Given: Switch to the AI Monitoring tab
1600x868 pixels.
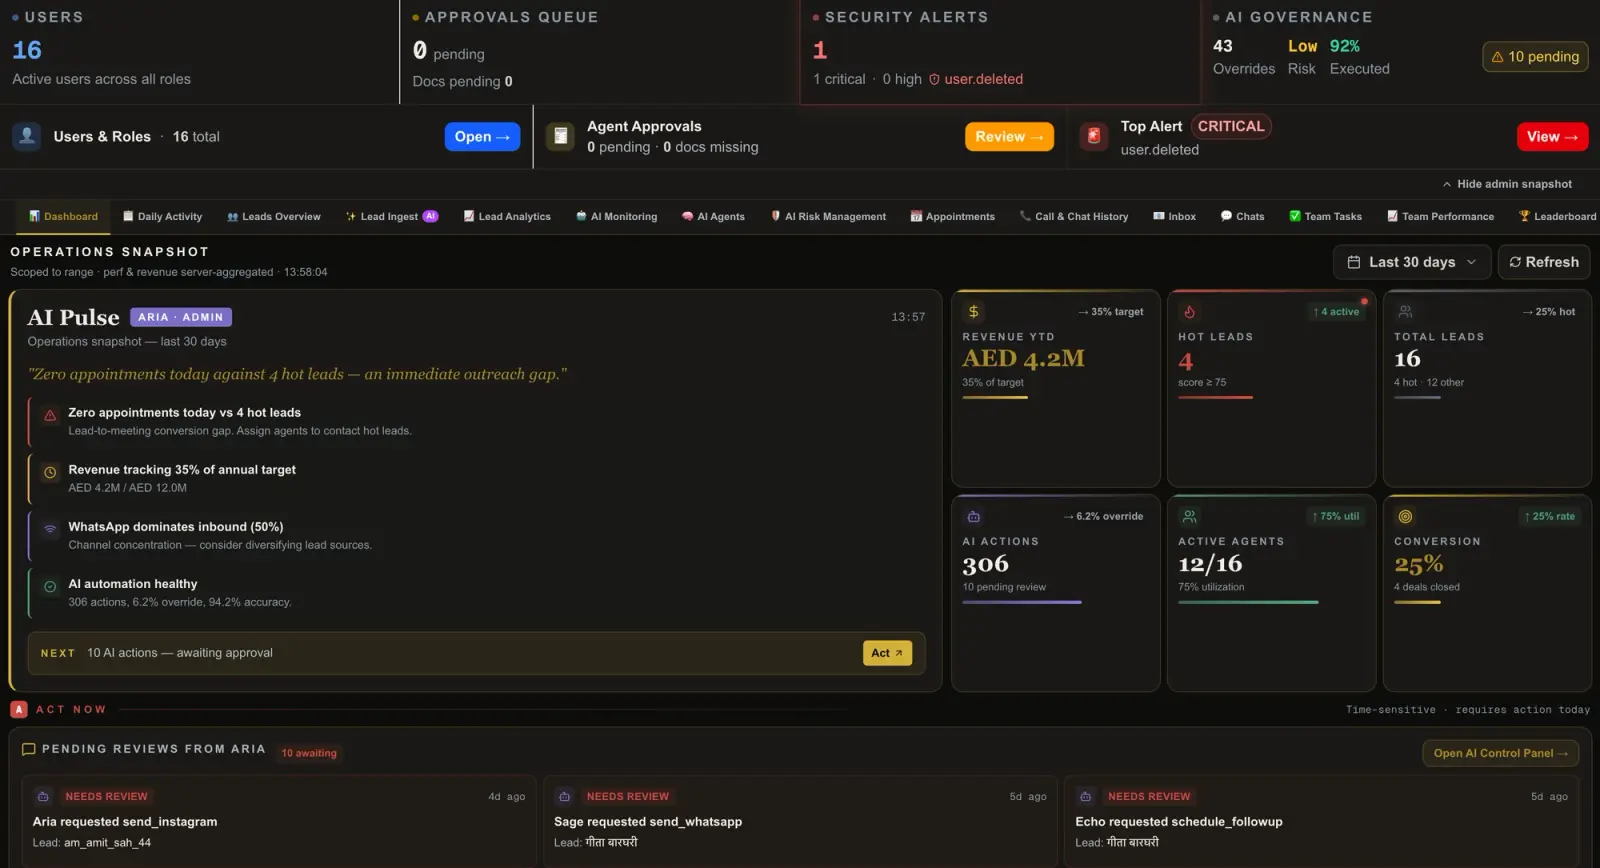Looking at the screenshot, I should pyautogui.click(x=616, y=216).
